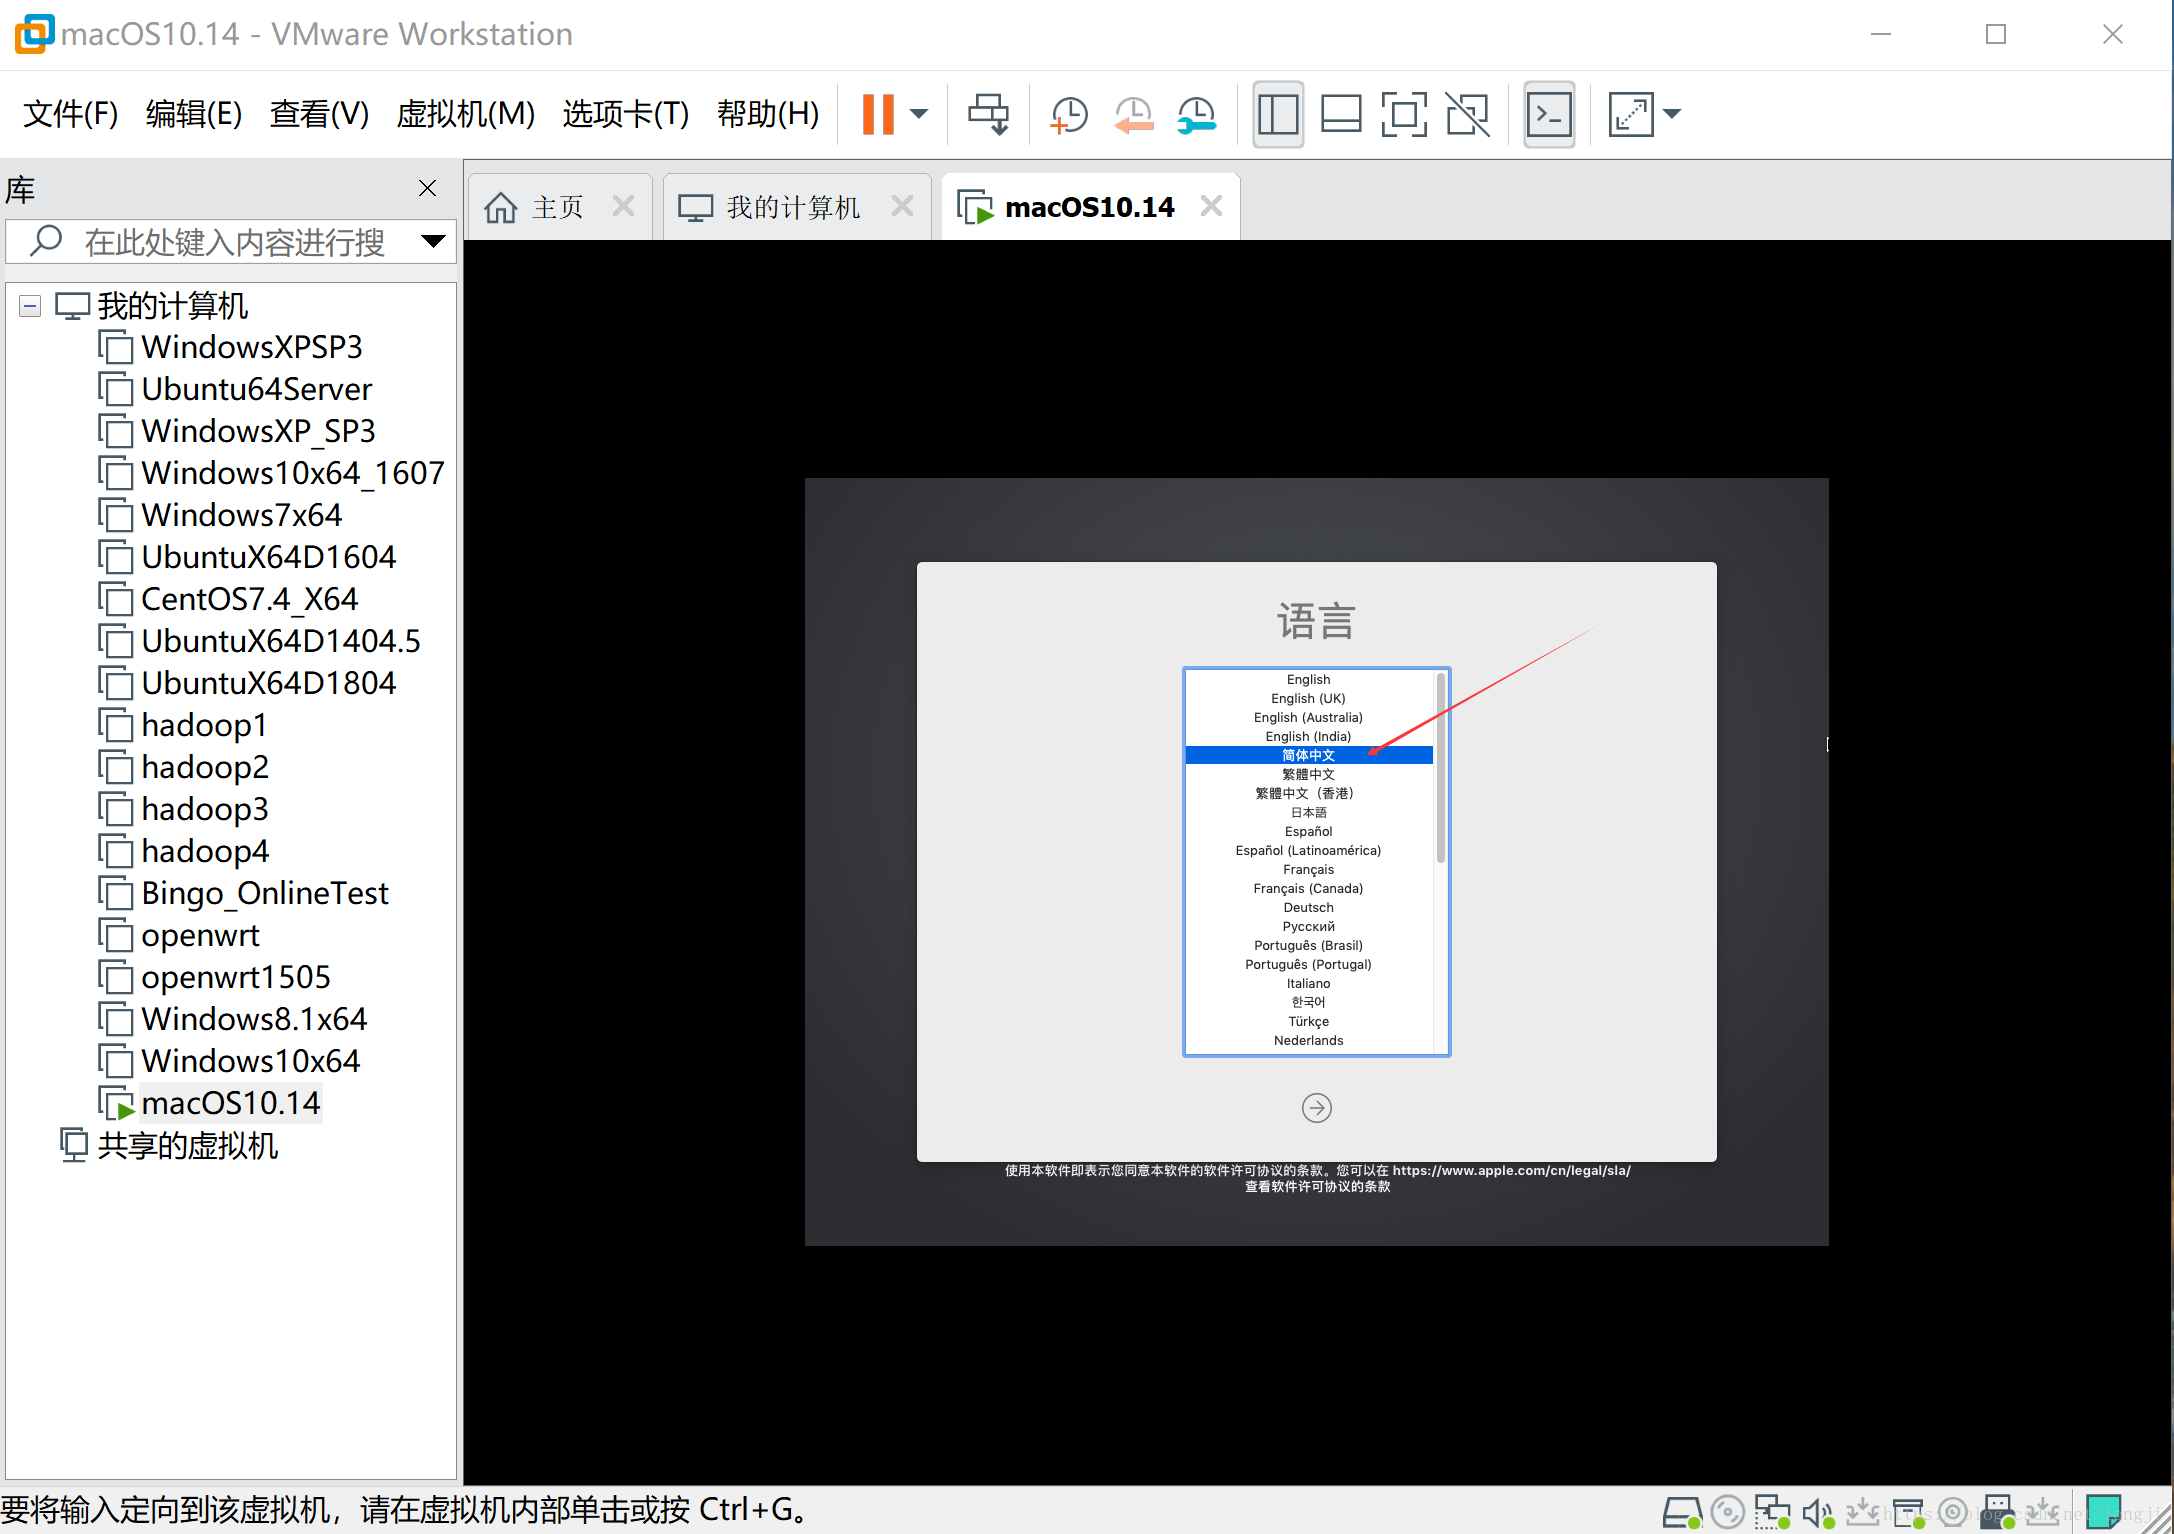Toggle the thumbnail bar view icon
Screen dimensions: 2174x1534
click(x=1341, y=114)
